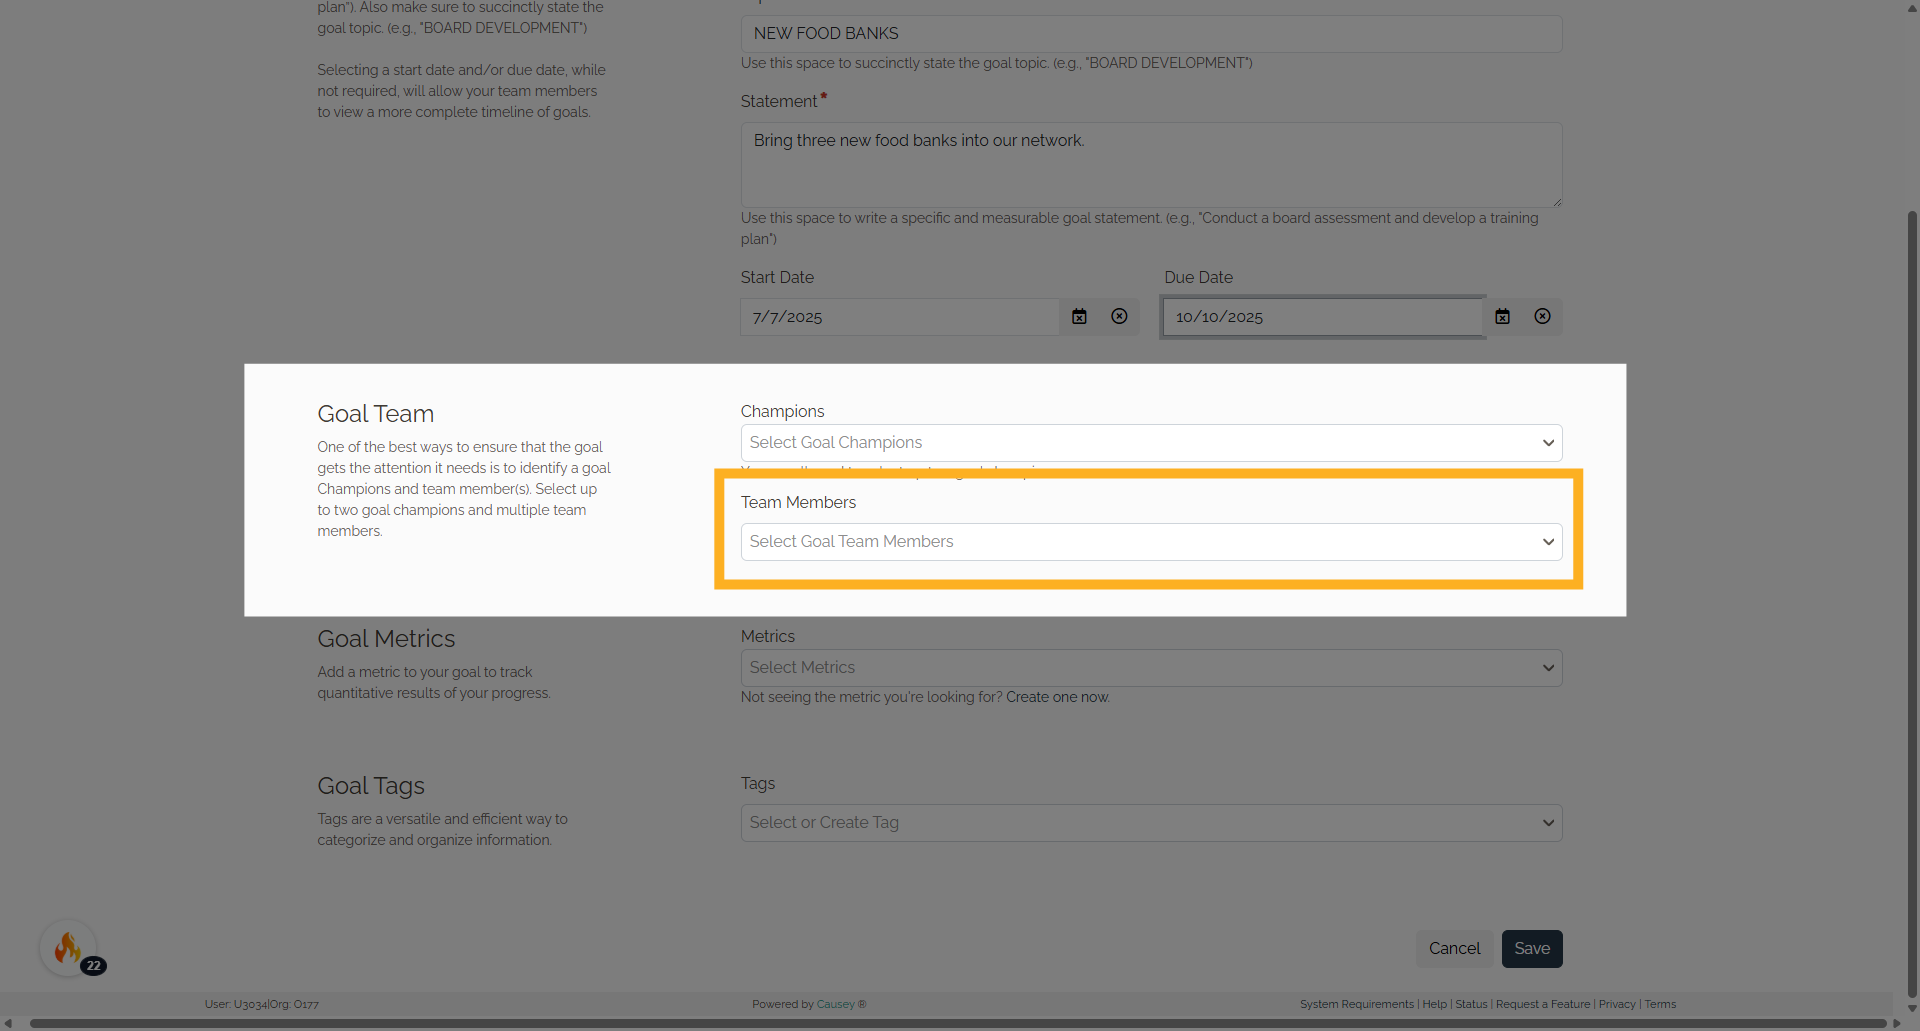Open the Request a Feature link

[1543, 1004]
